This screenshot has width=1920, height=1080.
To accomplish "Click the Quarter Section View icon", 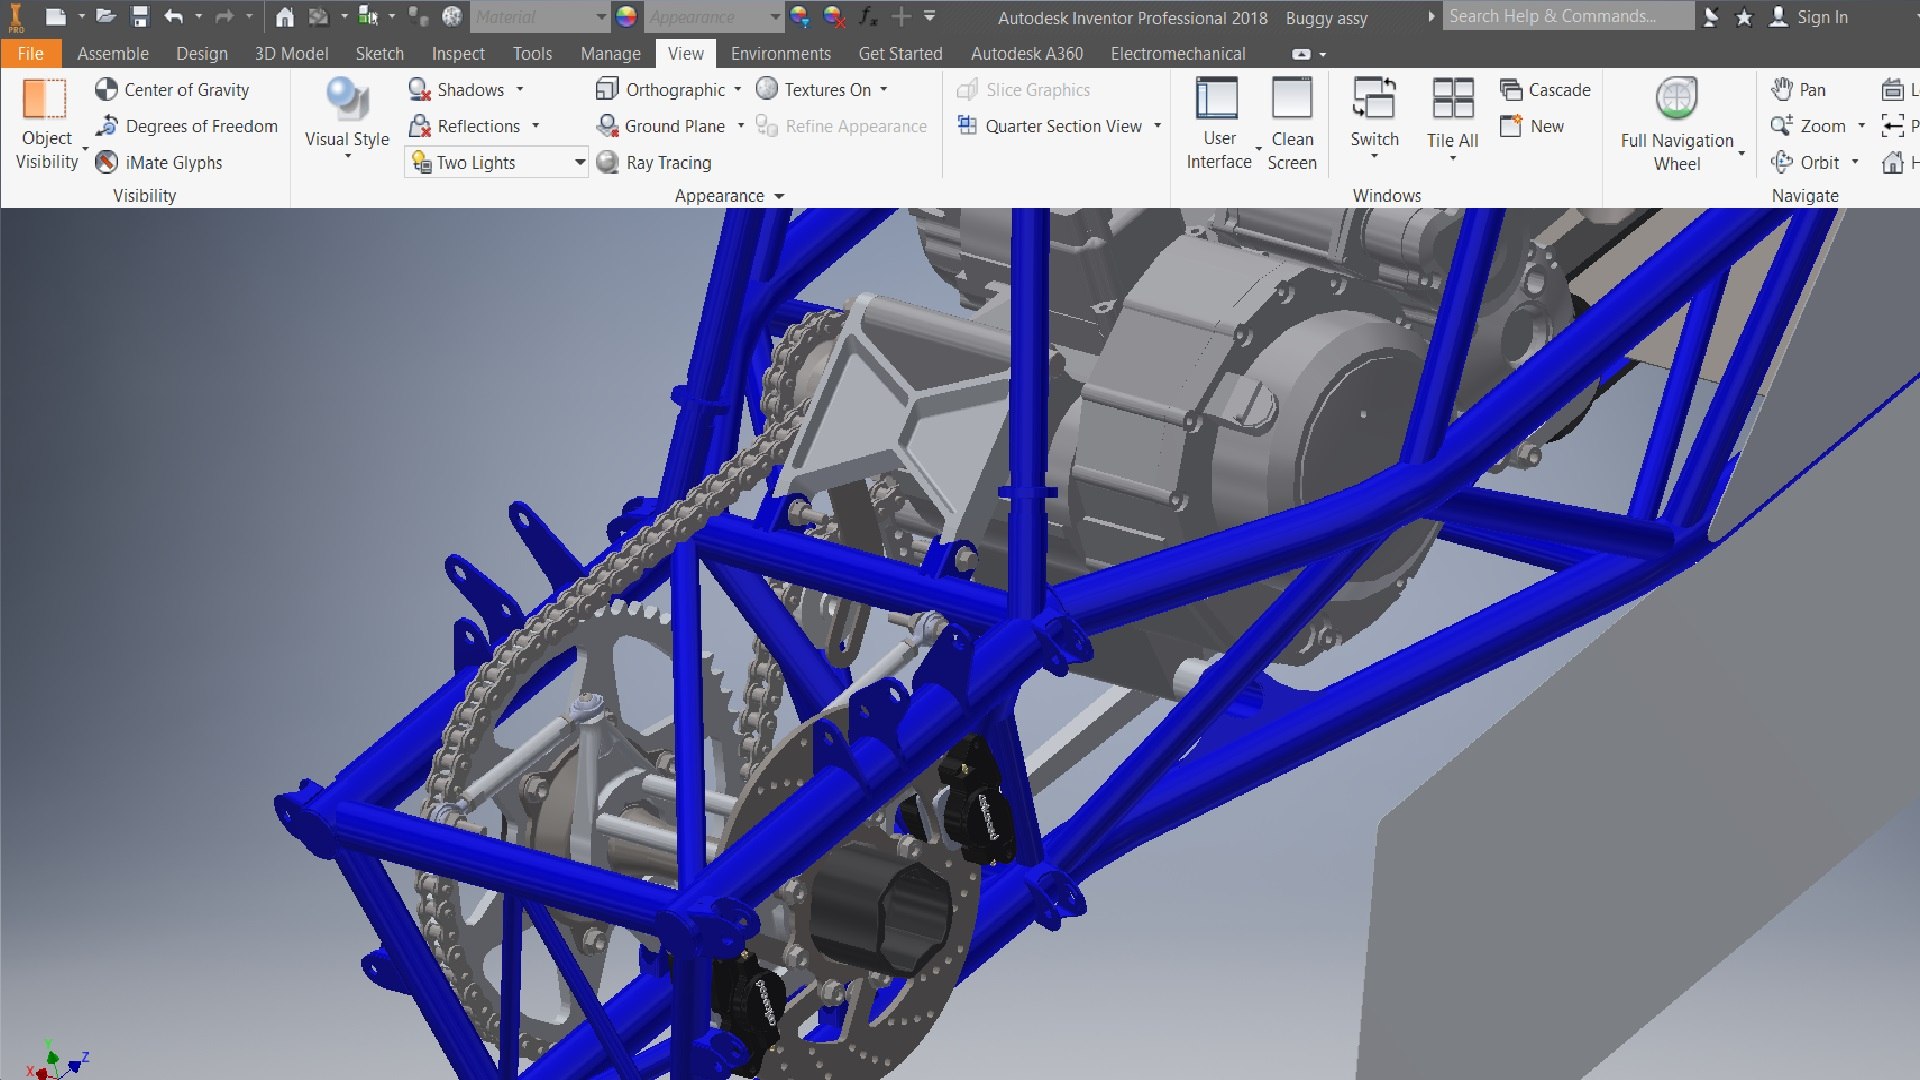I will [x=967, y=126].
